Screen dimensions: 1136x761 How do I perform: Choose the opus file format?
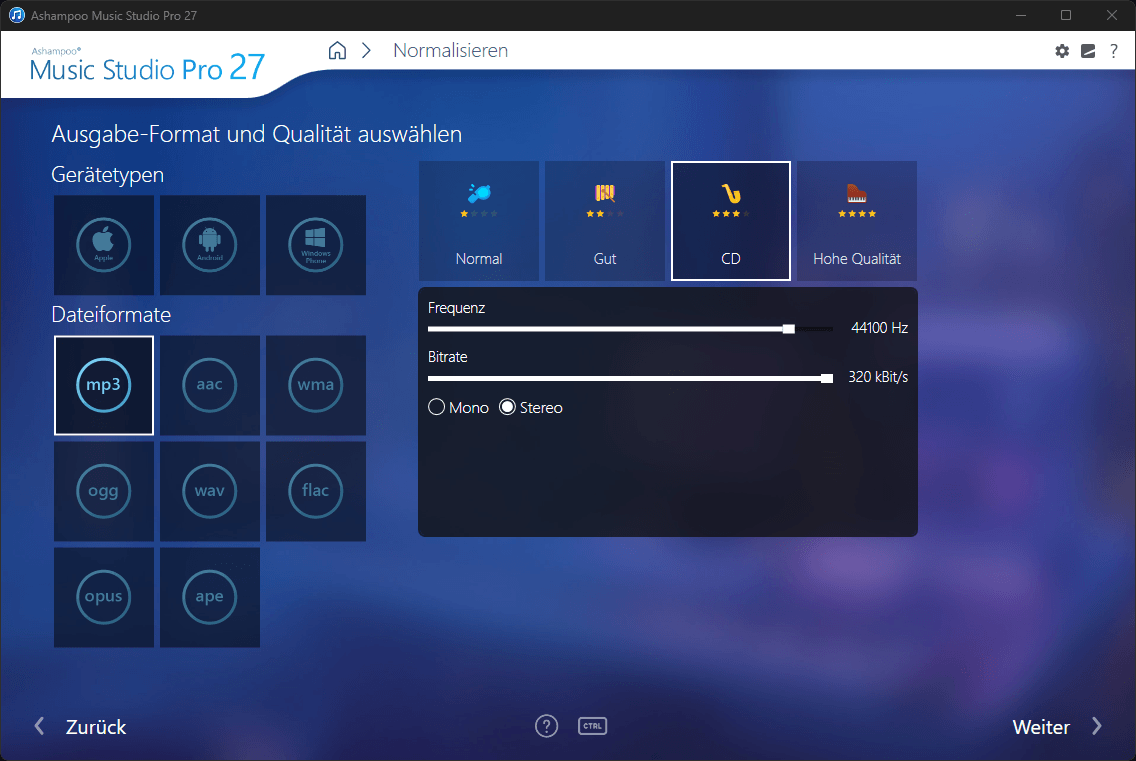tap(104, 596)
